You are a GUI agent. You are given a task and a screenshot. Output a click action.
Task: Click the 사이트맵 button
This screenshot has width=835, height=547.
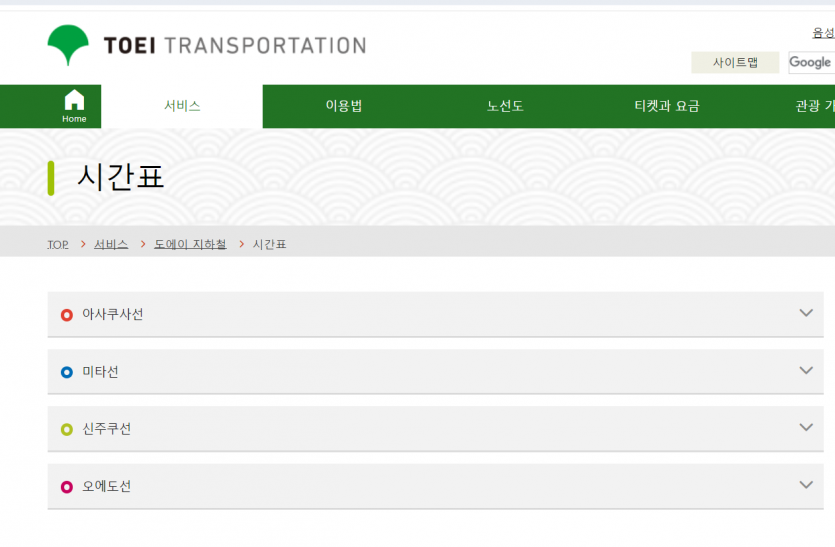[x=735, y=62]
